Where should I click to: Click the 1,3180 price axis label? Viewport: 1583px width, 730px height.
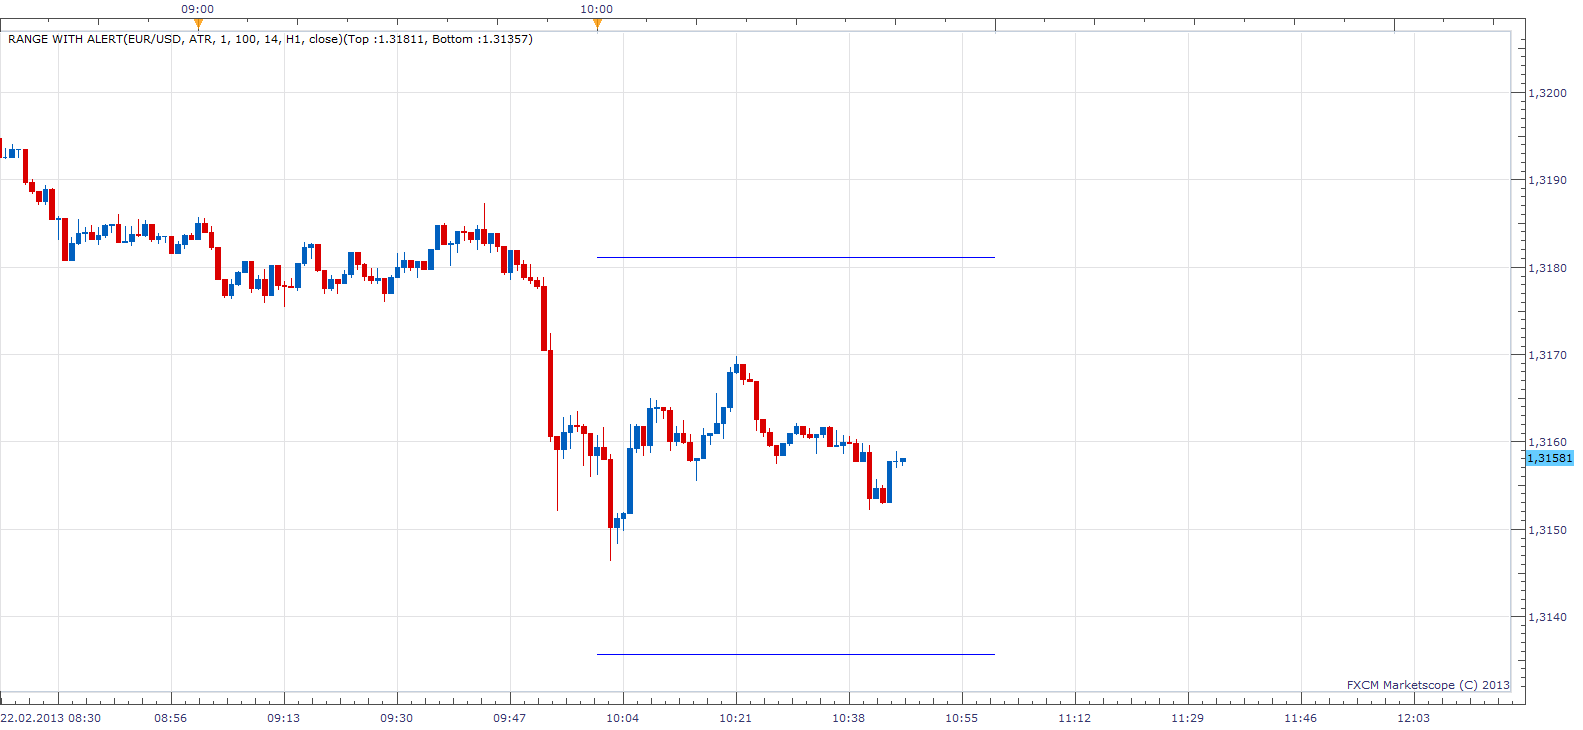1547,268
